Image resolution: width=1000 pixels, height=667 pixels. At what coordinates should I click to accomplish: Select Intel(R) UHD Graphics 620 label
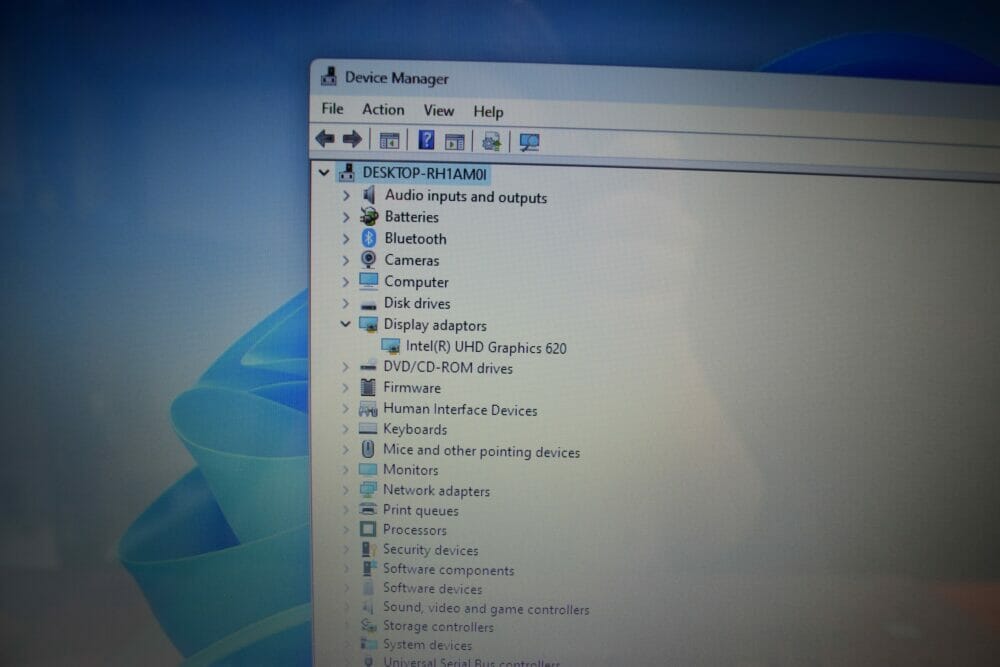point(486,348)
